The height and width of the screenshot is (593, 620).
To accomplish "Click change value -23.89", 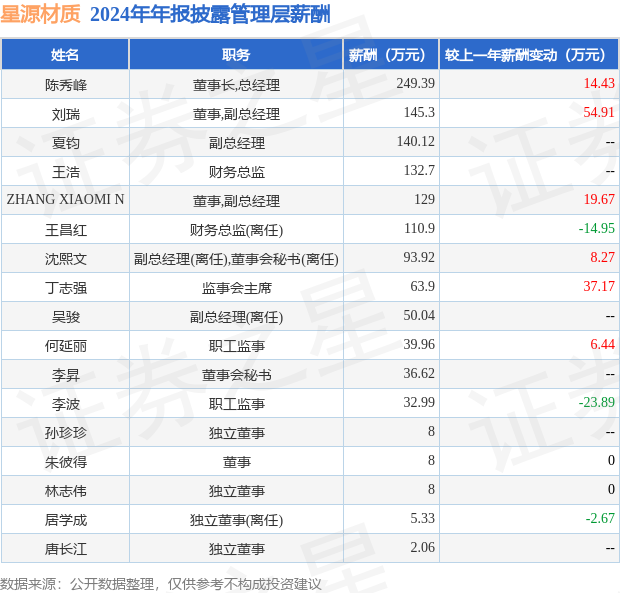I will pyautogui.click(x=597, y=402).
